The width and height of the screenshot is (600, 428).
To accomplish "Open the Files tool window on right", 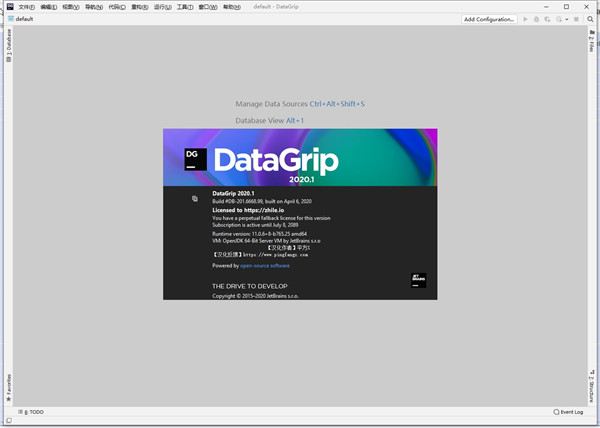I will [x=591, y=41].
